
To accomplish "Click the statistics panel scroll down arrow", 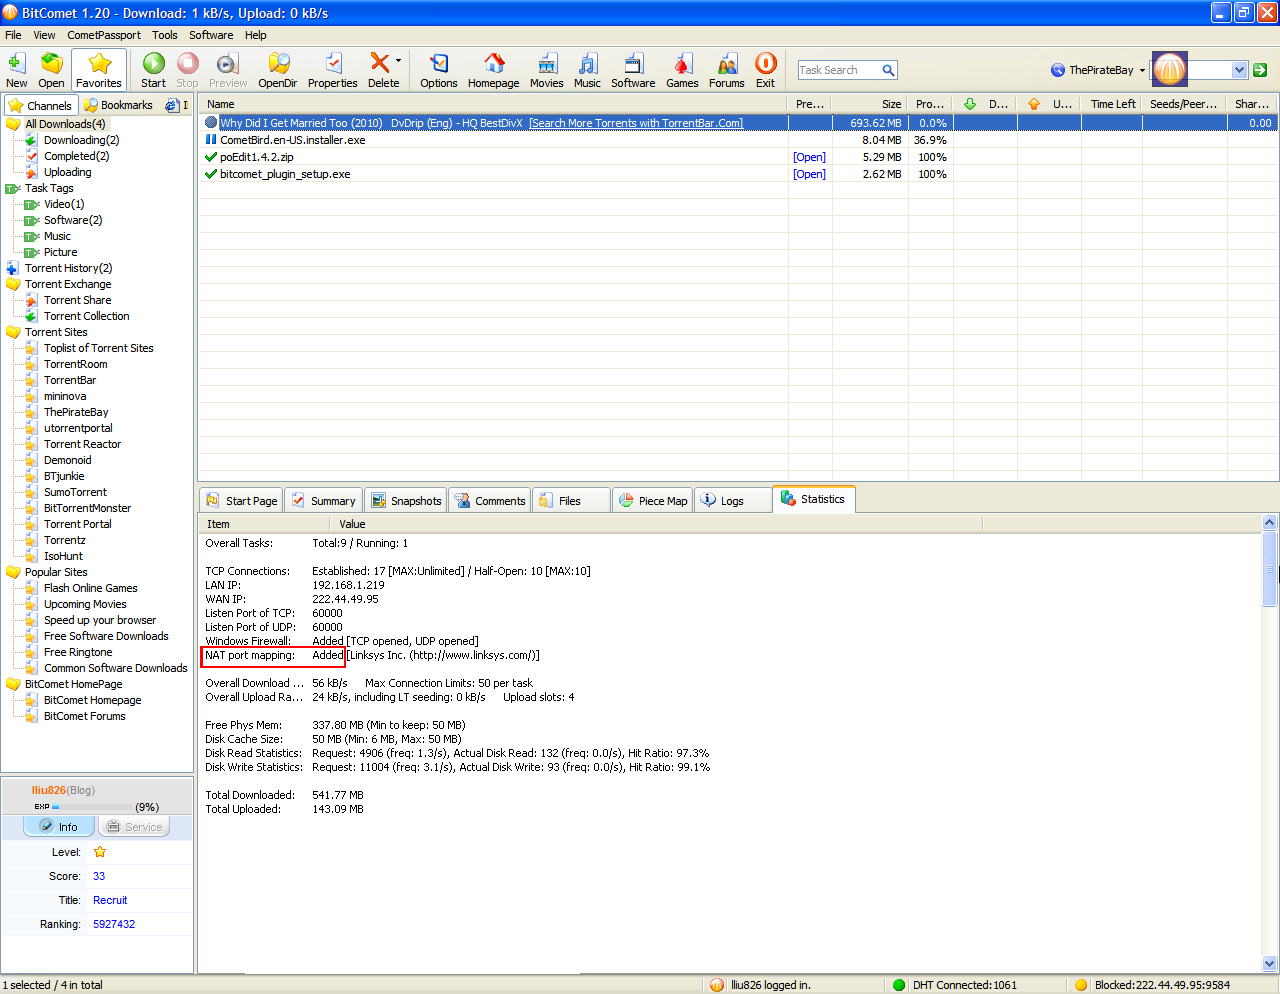I will click(1270, 965).
